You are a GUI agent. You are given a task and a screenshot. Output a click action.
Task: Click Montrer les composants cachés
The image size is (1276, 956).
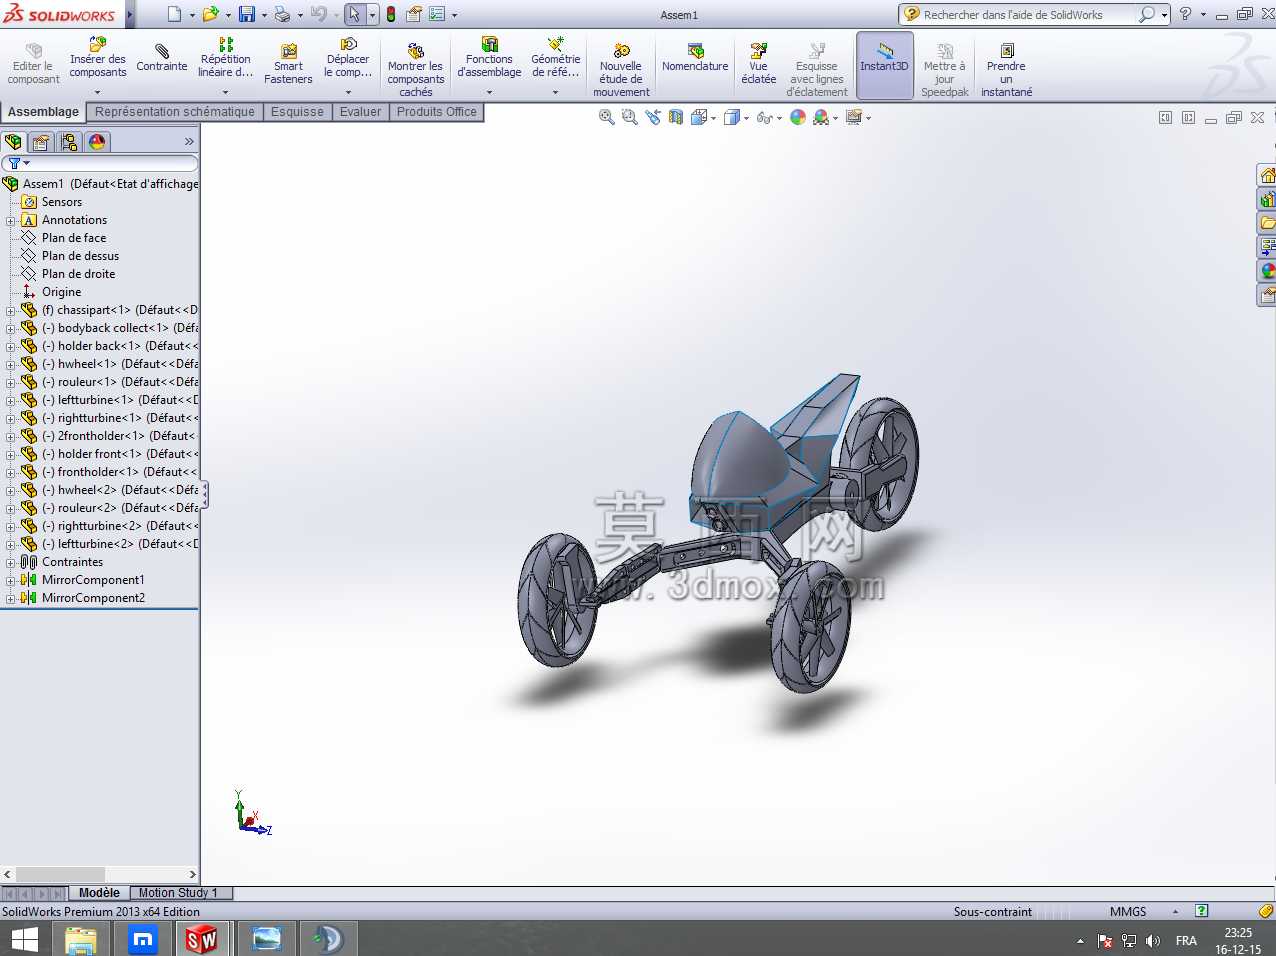[416, 71]
